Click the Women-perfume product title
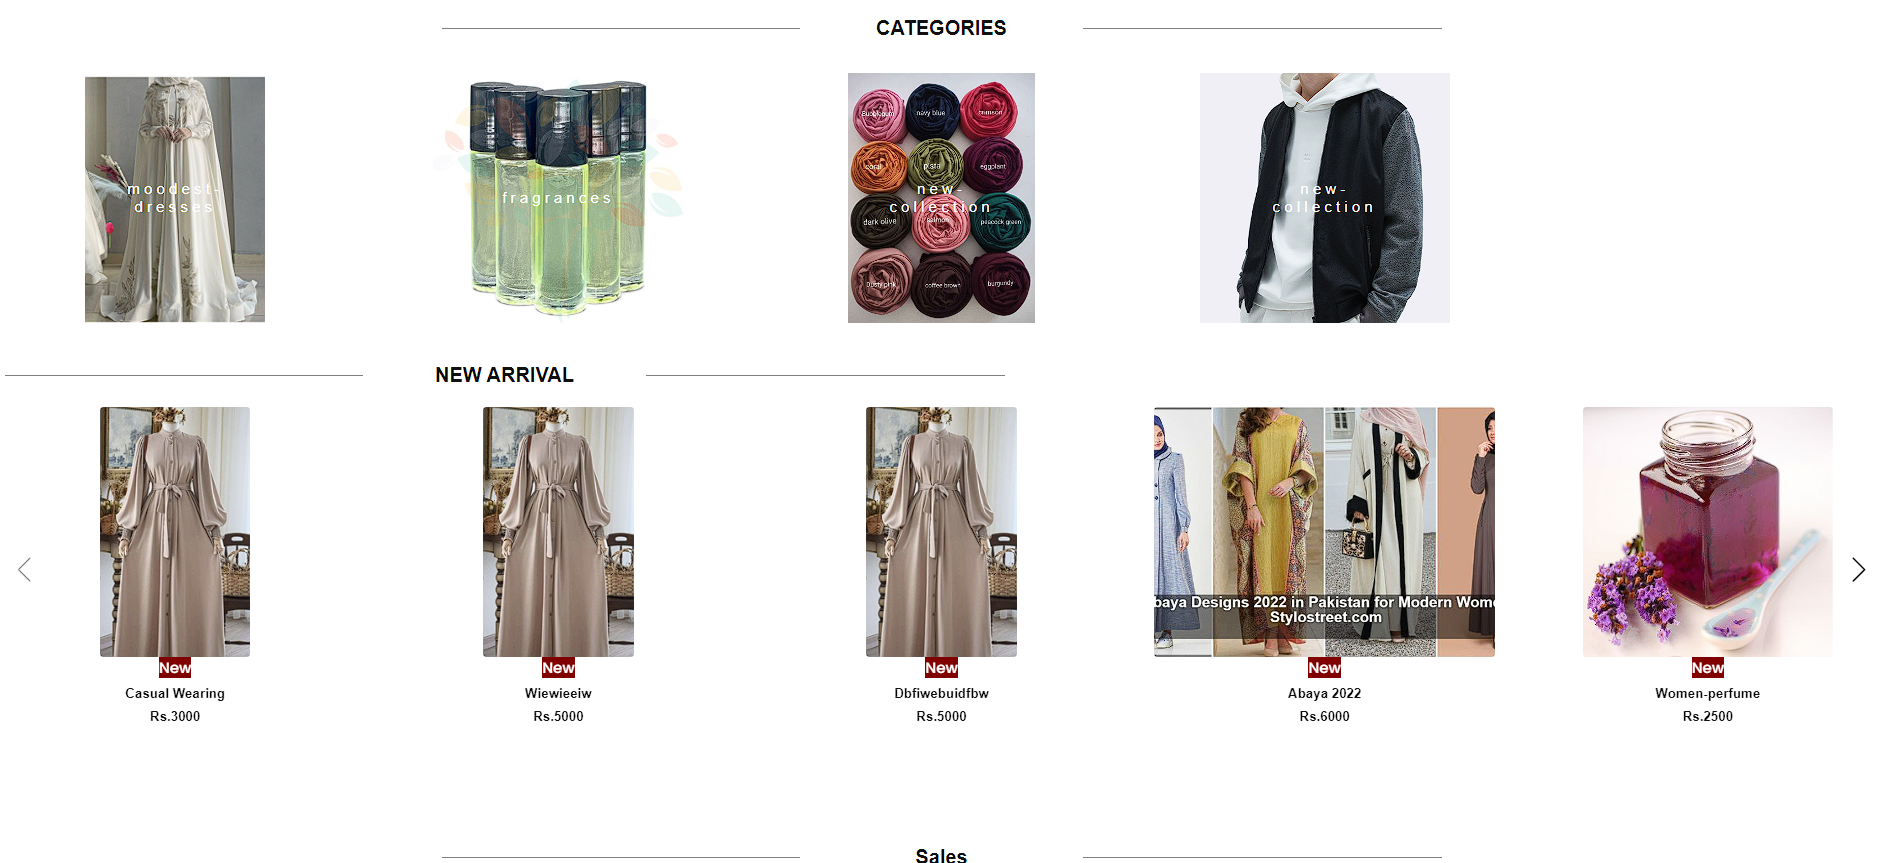This screenshot has width=1877, height=863. (1708, 693)
